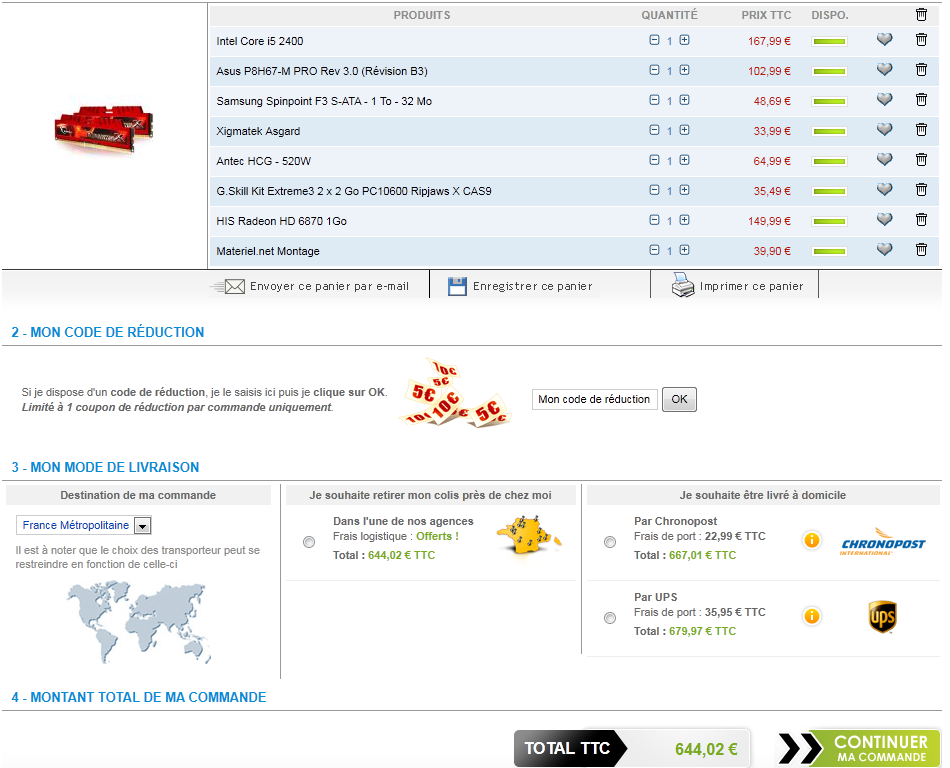Add HIS Radeon HD 6870 to wishlist heart
The width and height of the screenshot is (950, 768).
884,220
